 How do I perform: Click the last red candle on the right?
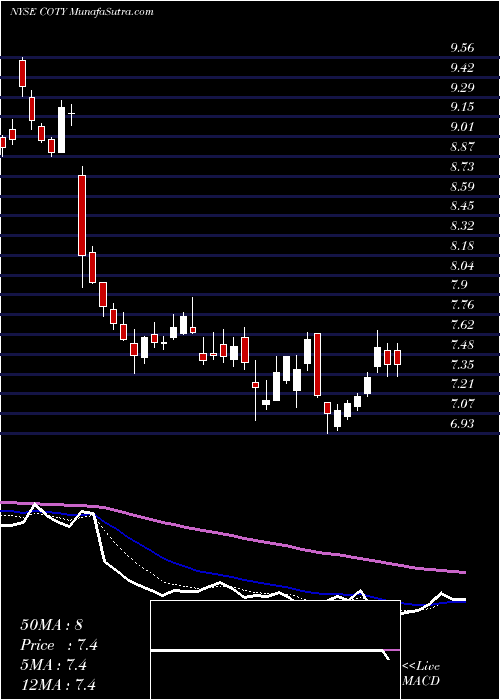[x=397, y=358]
